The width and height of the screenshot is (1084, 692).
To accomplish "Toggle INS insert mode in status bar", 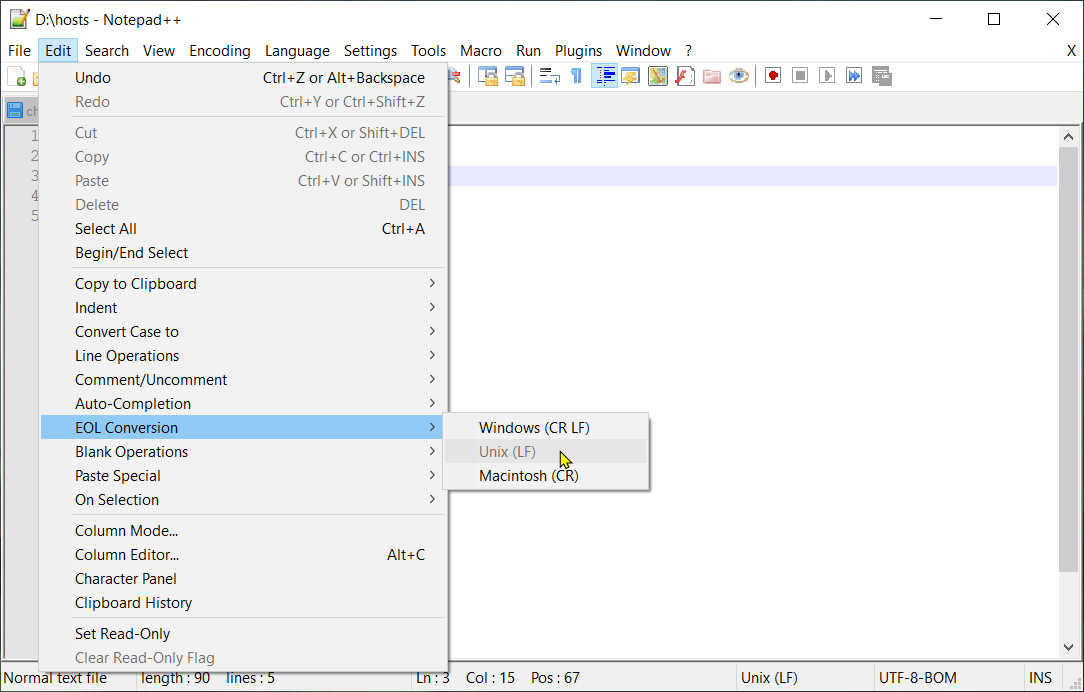I will [1040, 678].
